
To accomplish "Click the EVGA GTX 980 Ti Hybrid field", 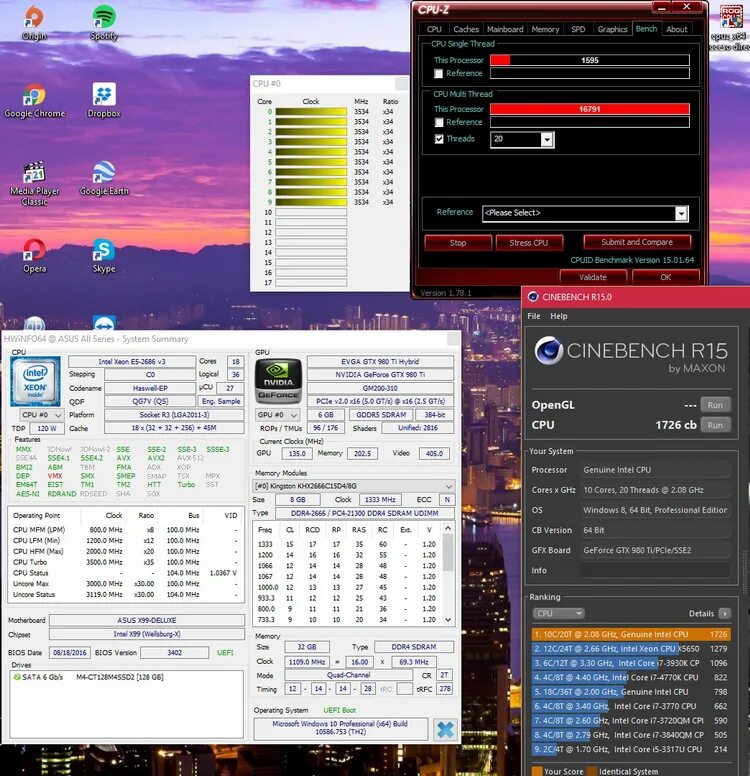I will (380, 362).
